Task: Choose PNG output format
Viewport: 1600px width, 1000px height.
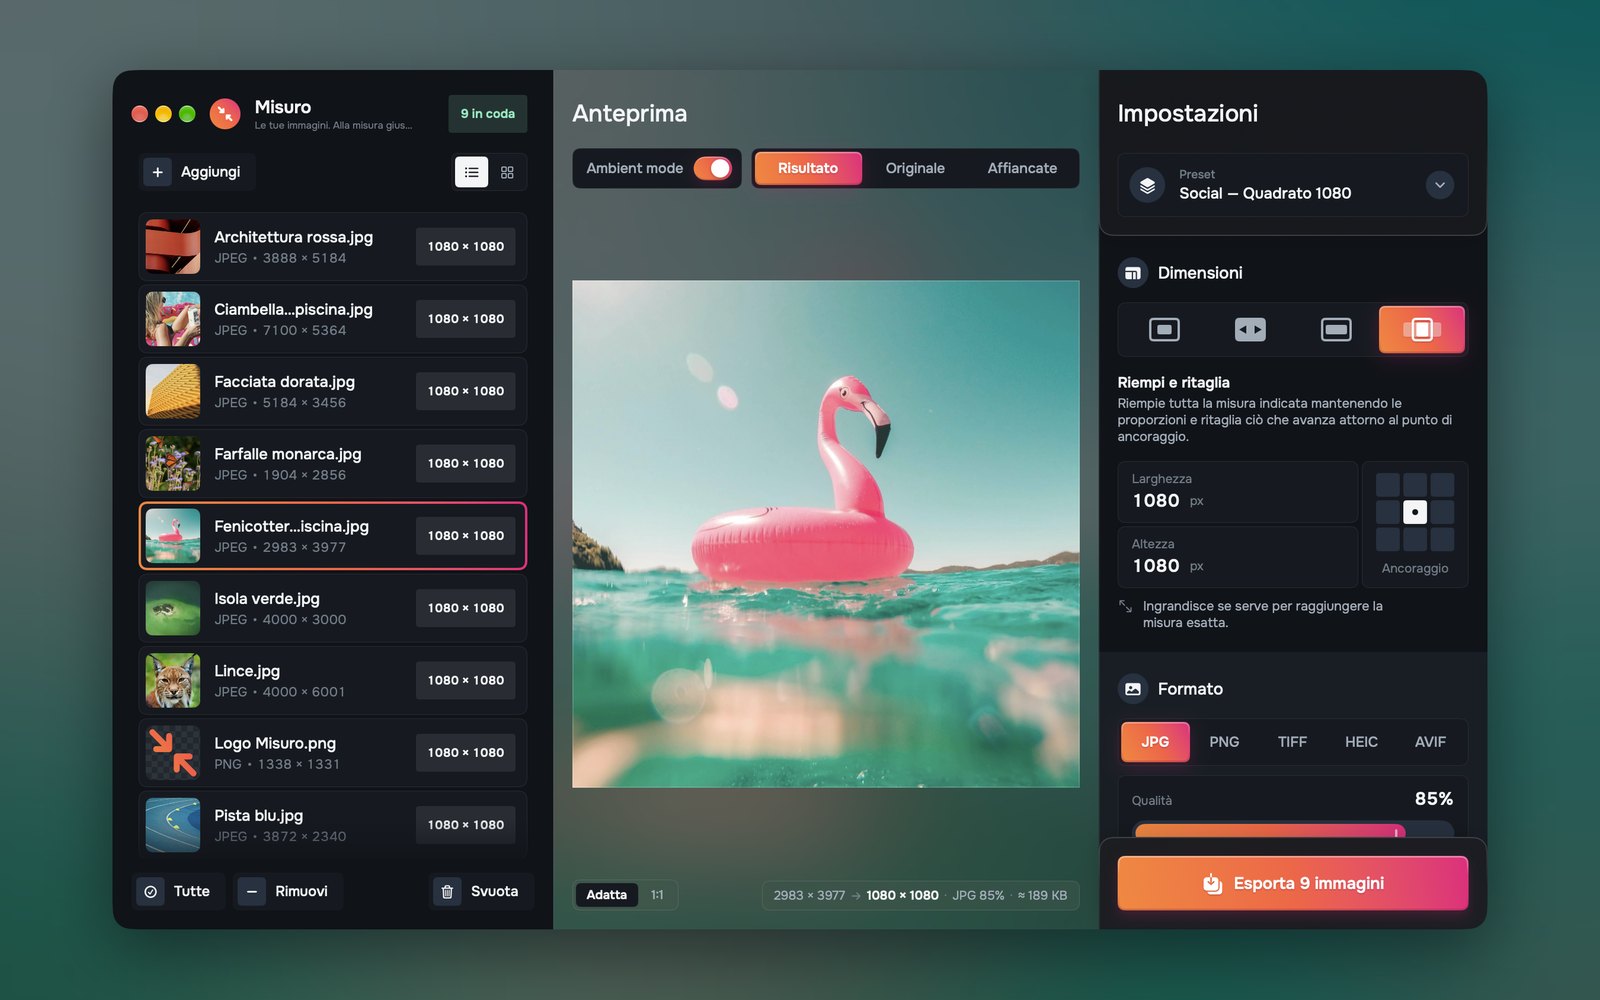Action: tap(1224, 742)
